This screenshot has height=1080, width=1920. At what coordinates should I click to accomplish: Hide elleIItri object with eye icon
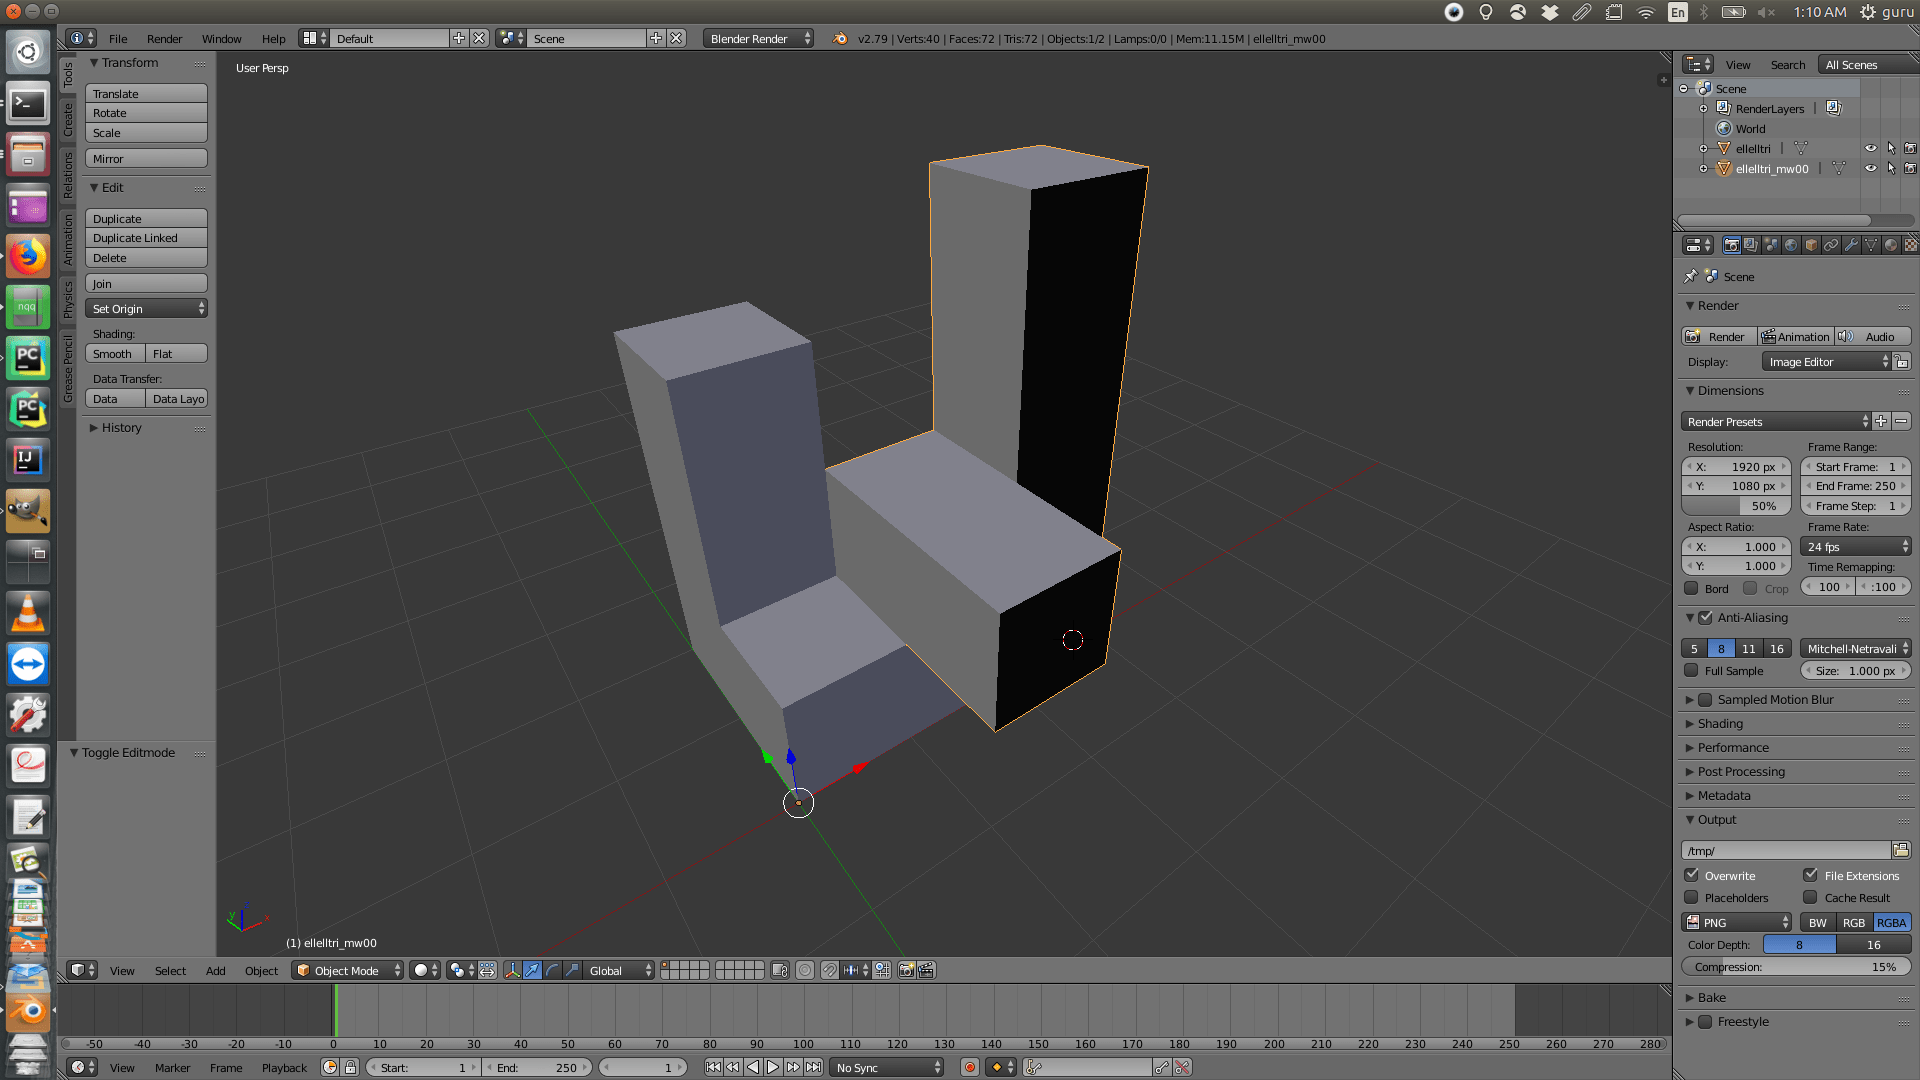pos(1870,148)
